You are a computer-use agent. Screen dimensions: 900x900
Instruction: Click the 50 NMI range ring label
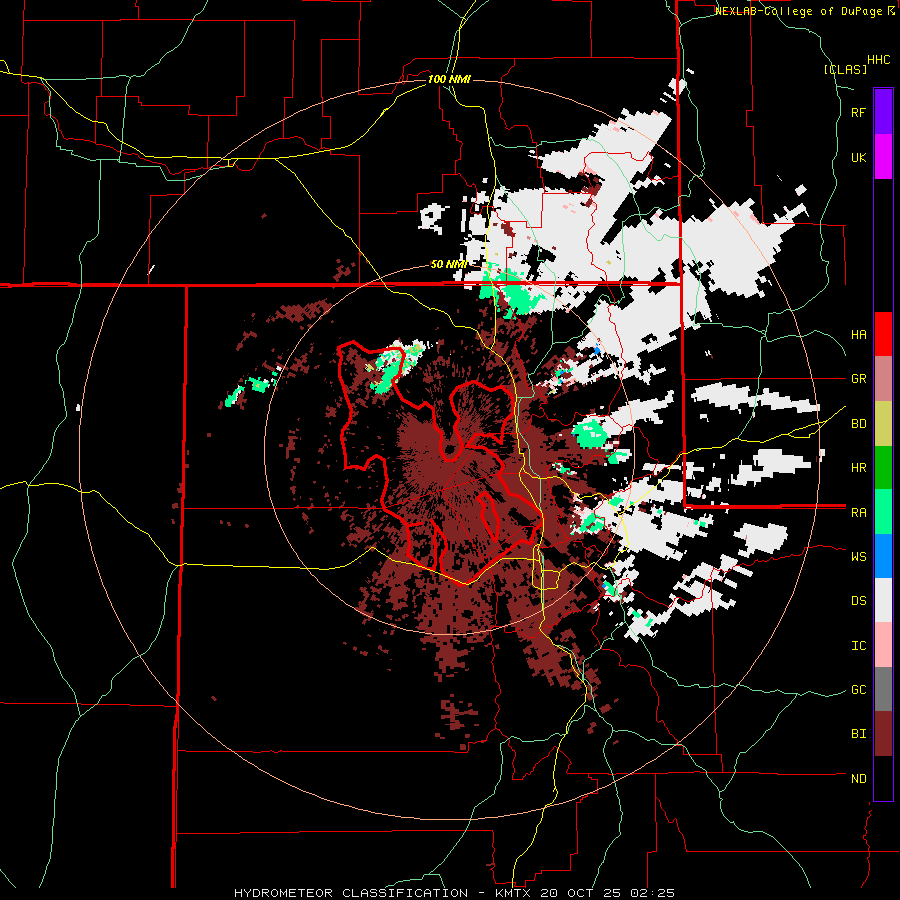[x=448, y=264]
